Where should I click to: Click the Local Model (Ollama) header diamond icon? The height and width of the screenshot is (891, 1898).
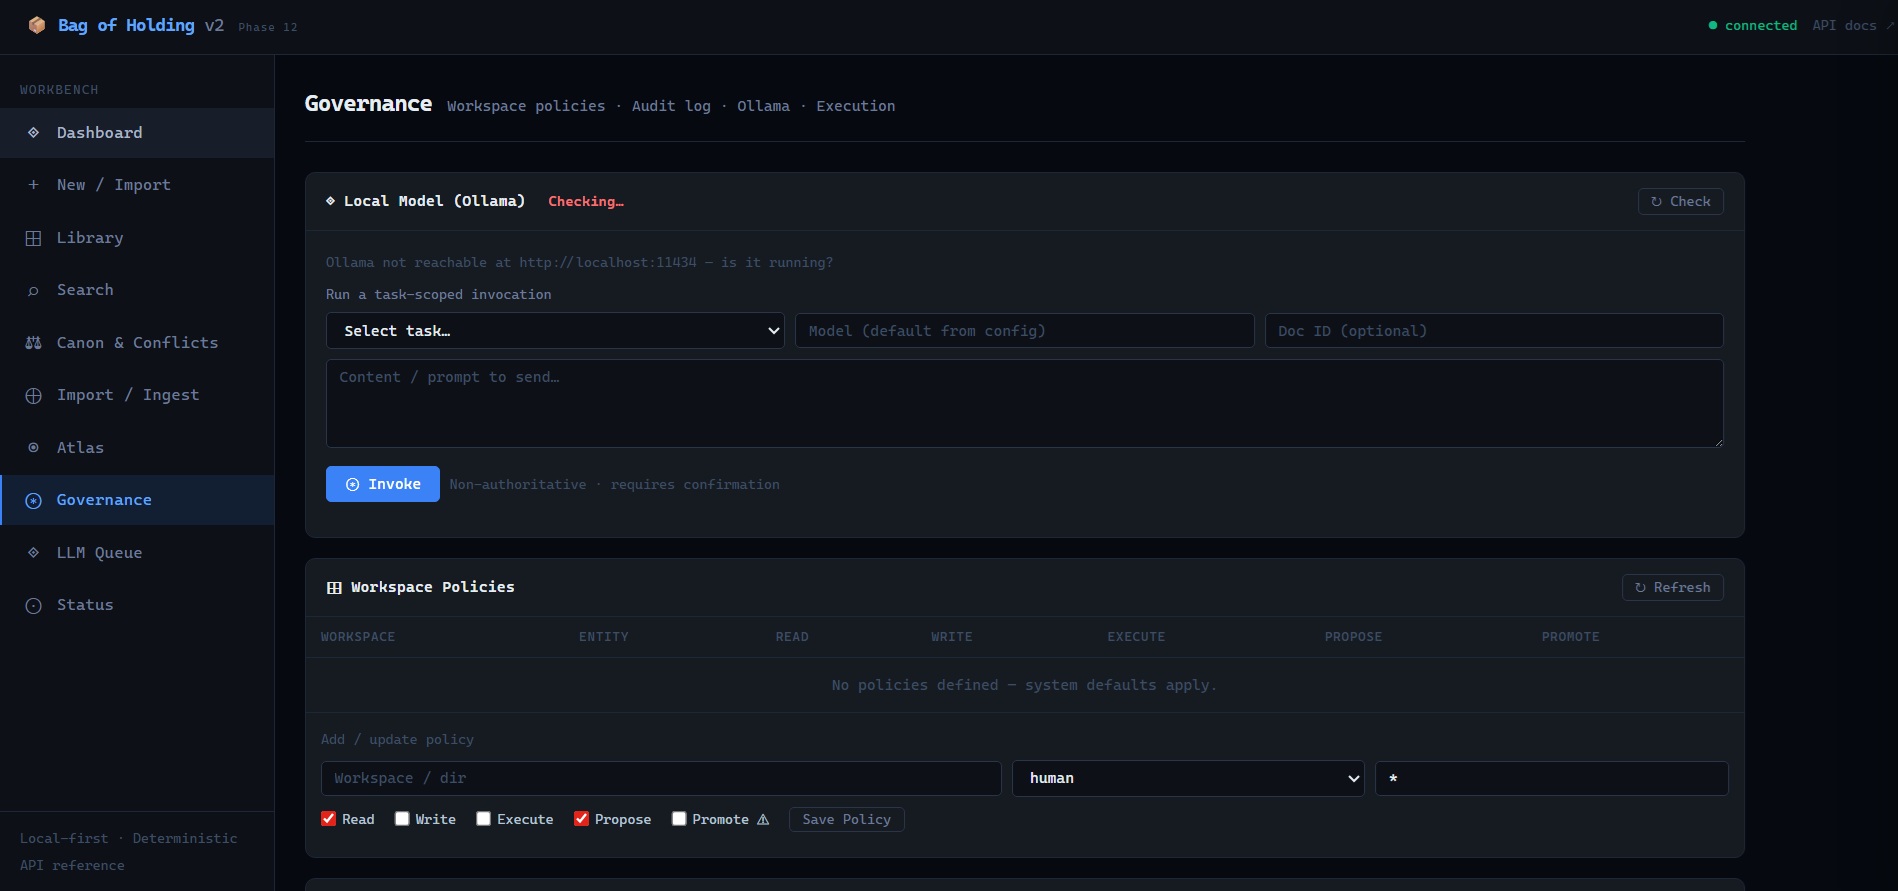pyautogui.click(x=331, y=201)
